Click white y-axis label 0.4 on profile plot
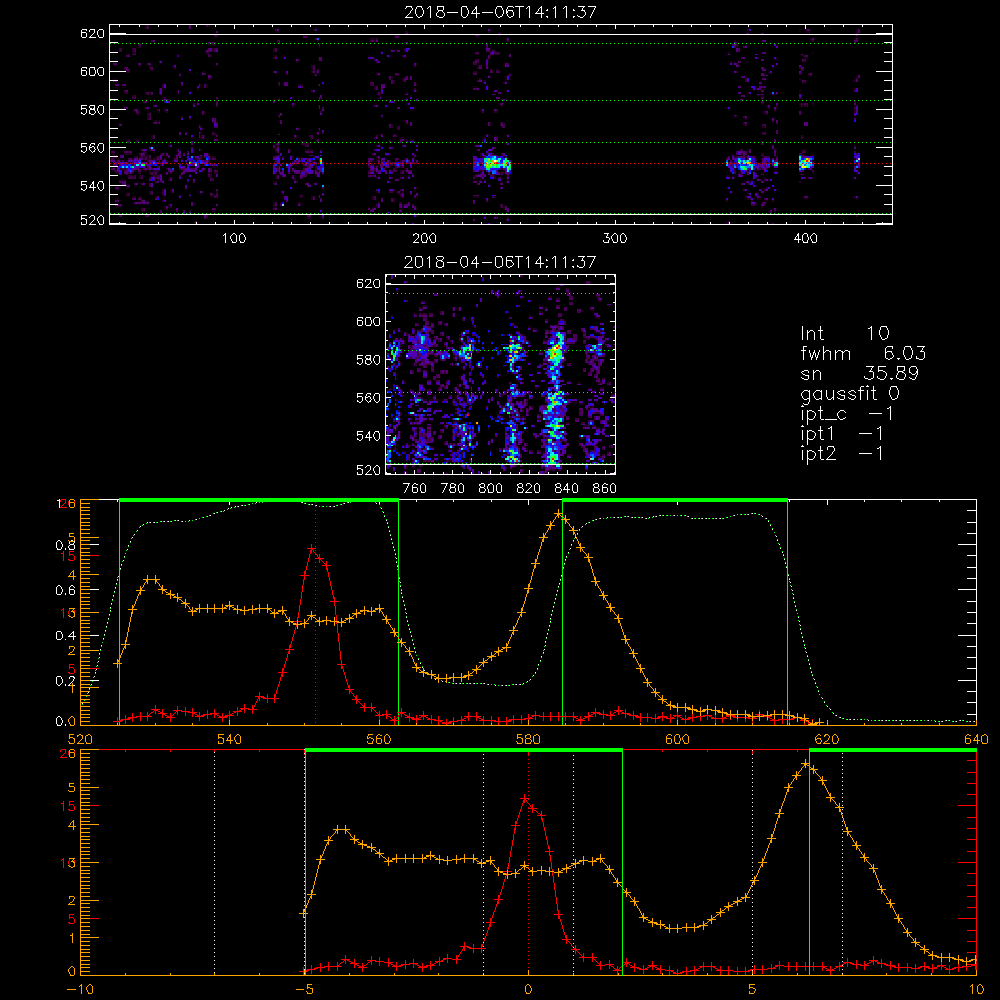 (x=66, y=636)
